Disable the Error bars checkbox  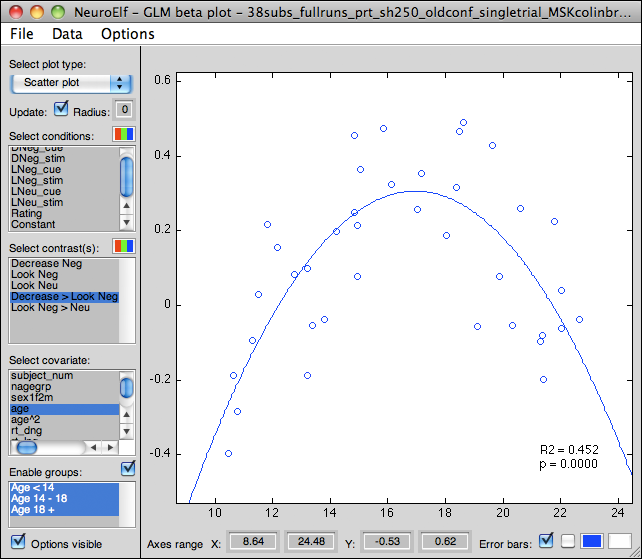point(545,541)
